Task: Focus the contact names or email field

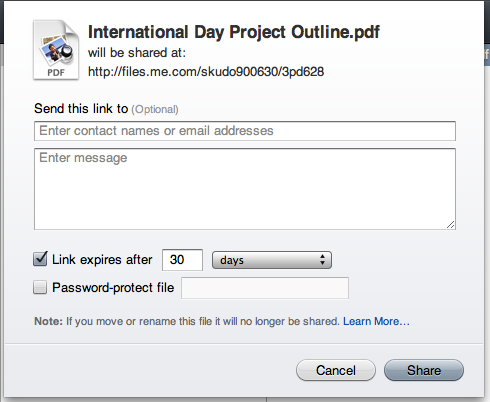Action: point(245,131)
